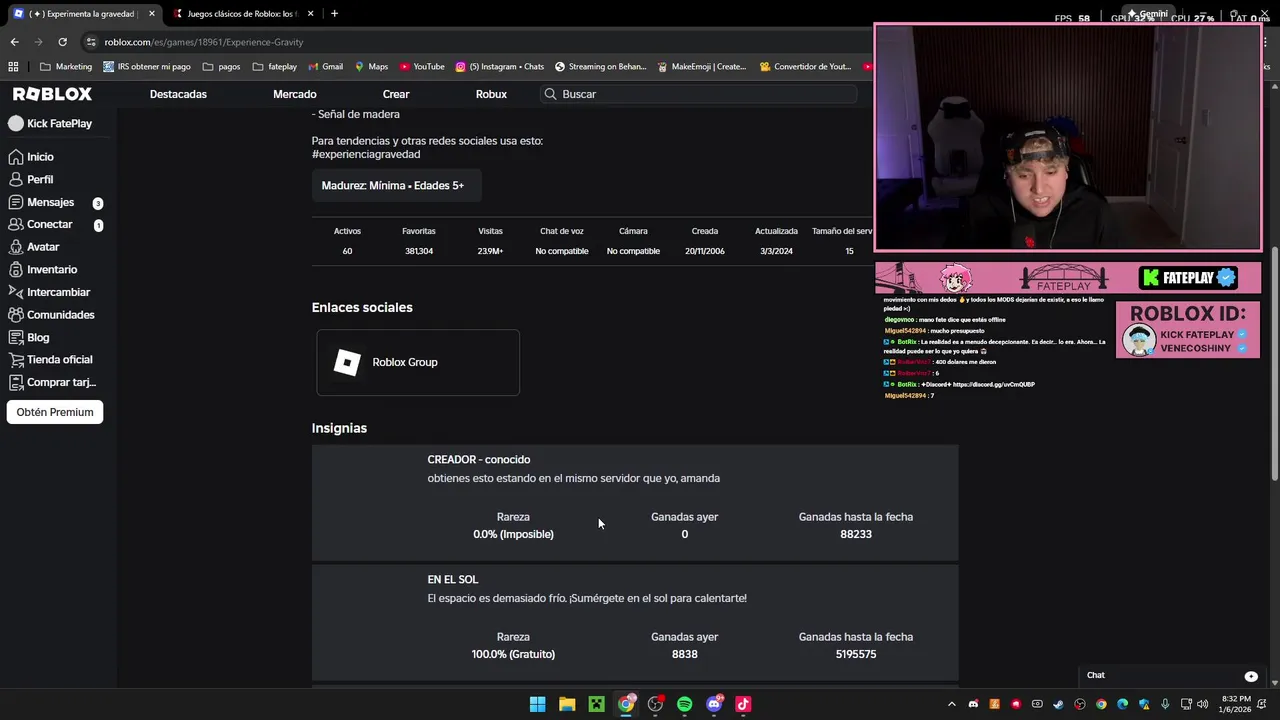
Task: Show hidden system tray icons
Action: 951,704
